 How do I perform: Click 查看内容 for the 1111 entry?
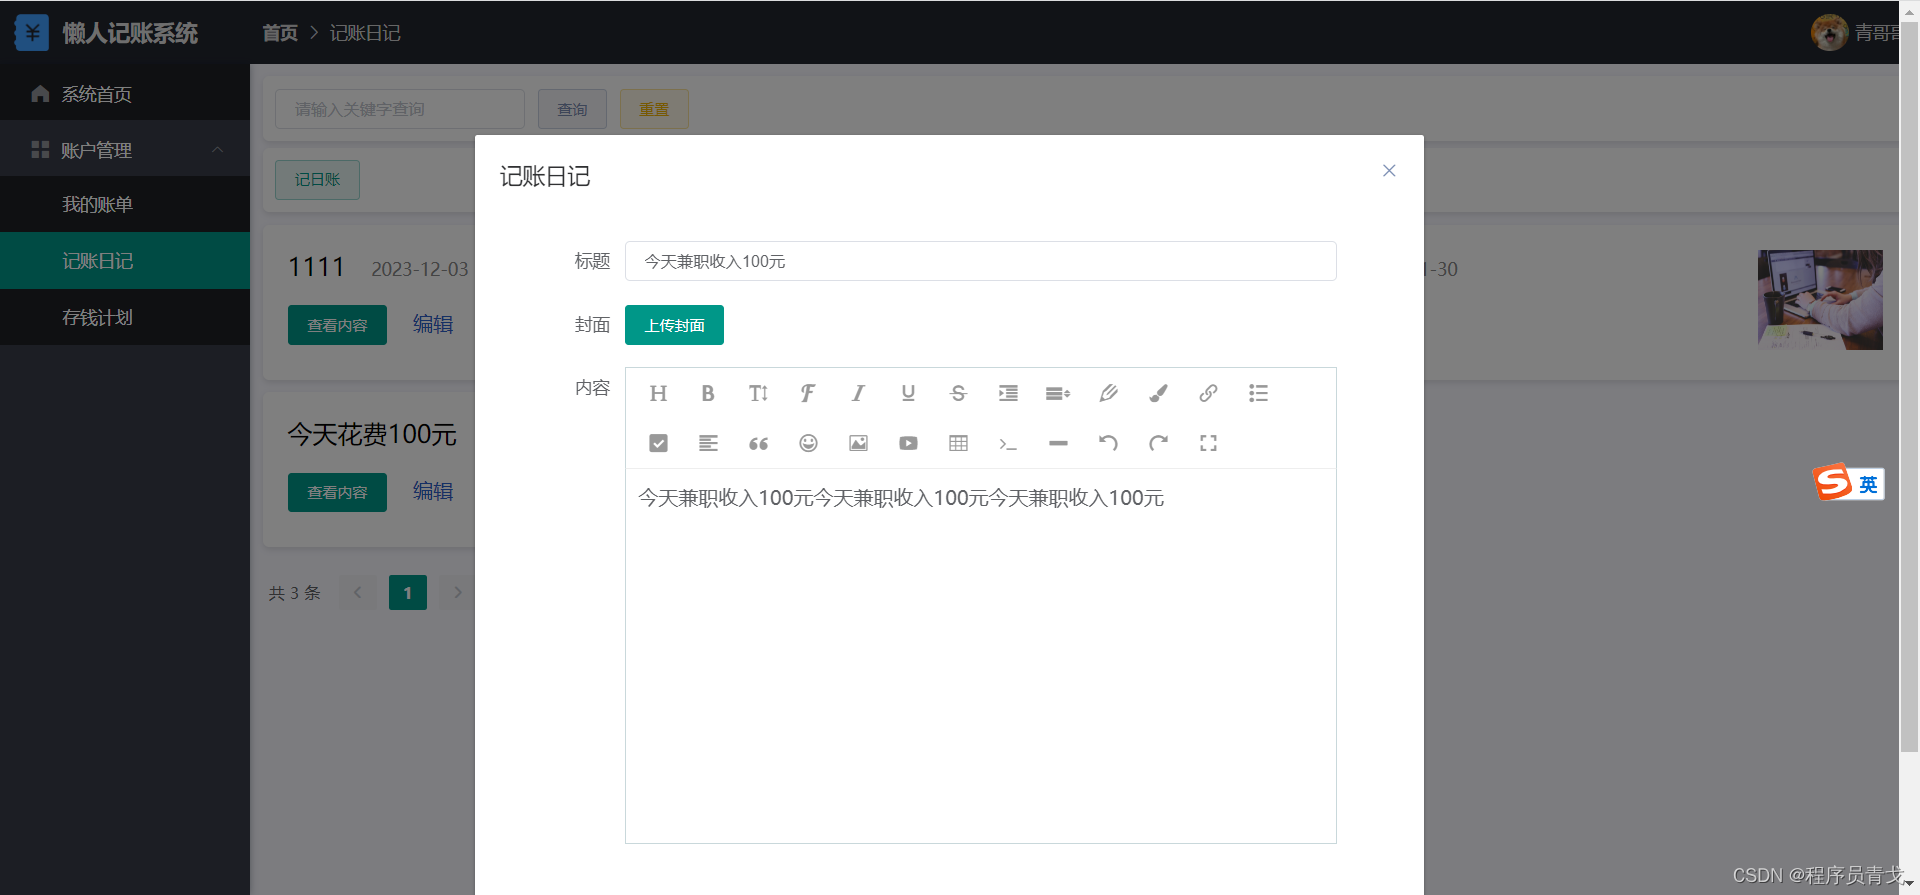pos(337,325)
